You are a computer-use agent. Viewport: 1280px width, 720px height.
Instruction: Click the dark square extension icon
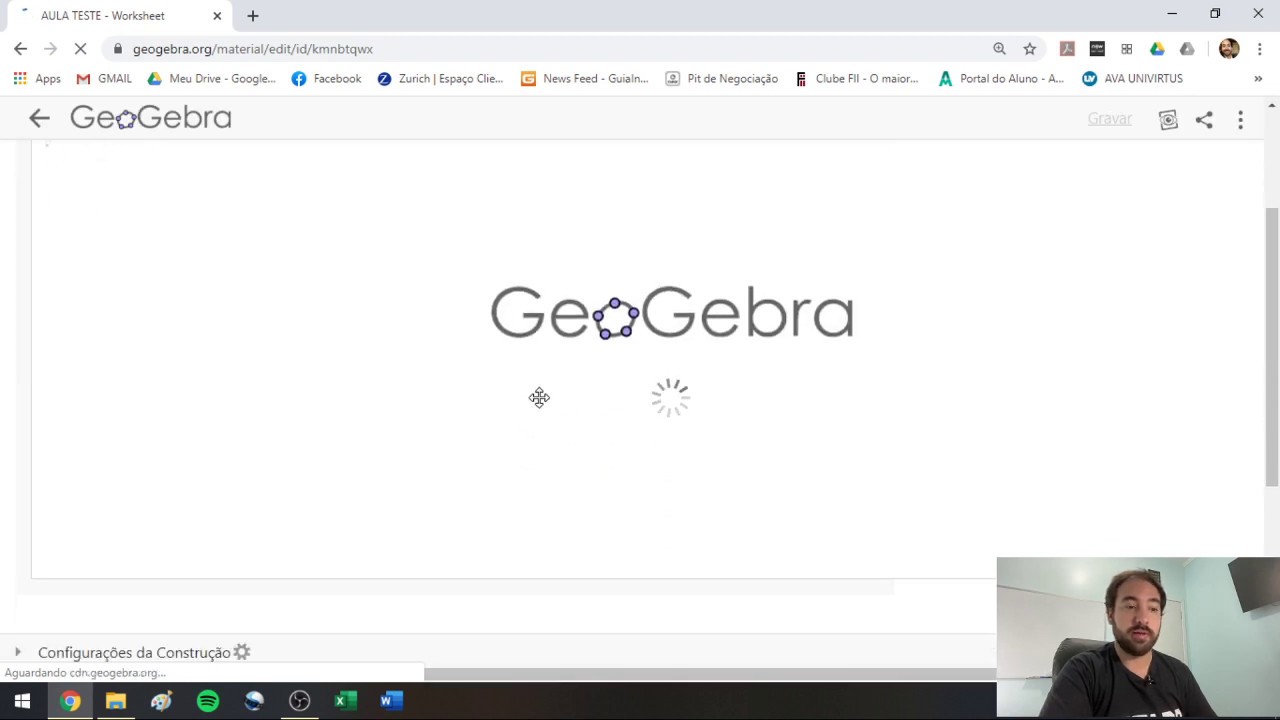point(1097,48)
